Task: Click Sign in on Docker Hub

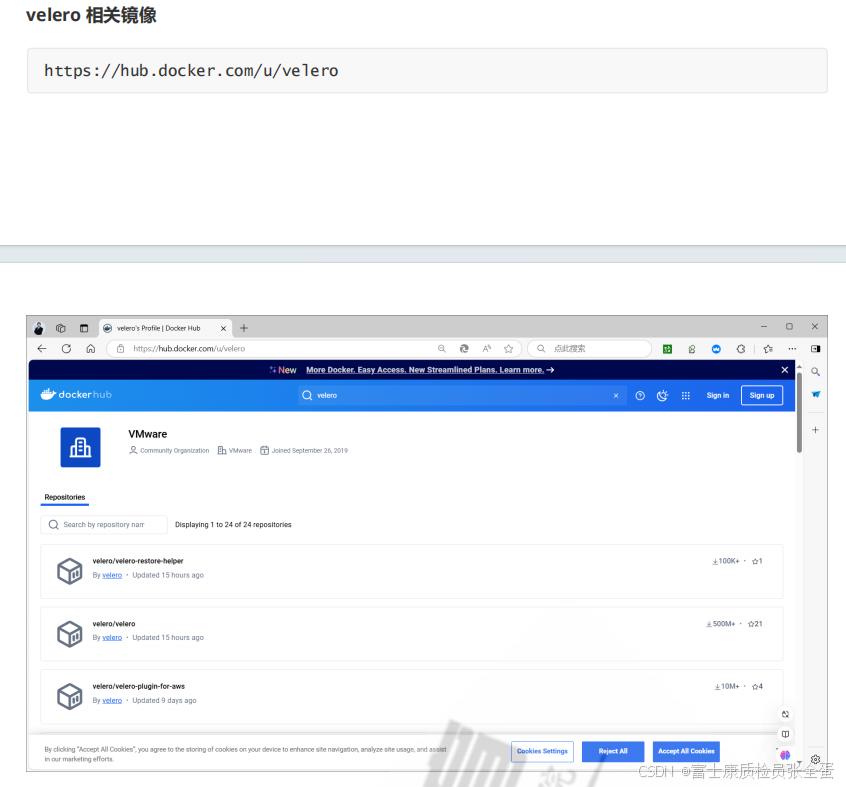Action: (x=718, y=395)
